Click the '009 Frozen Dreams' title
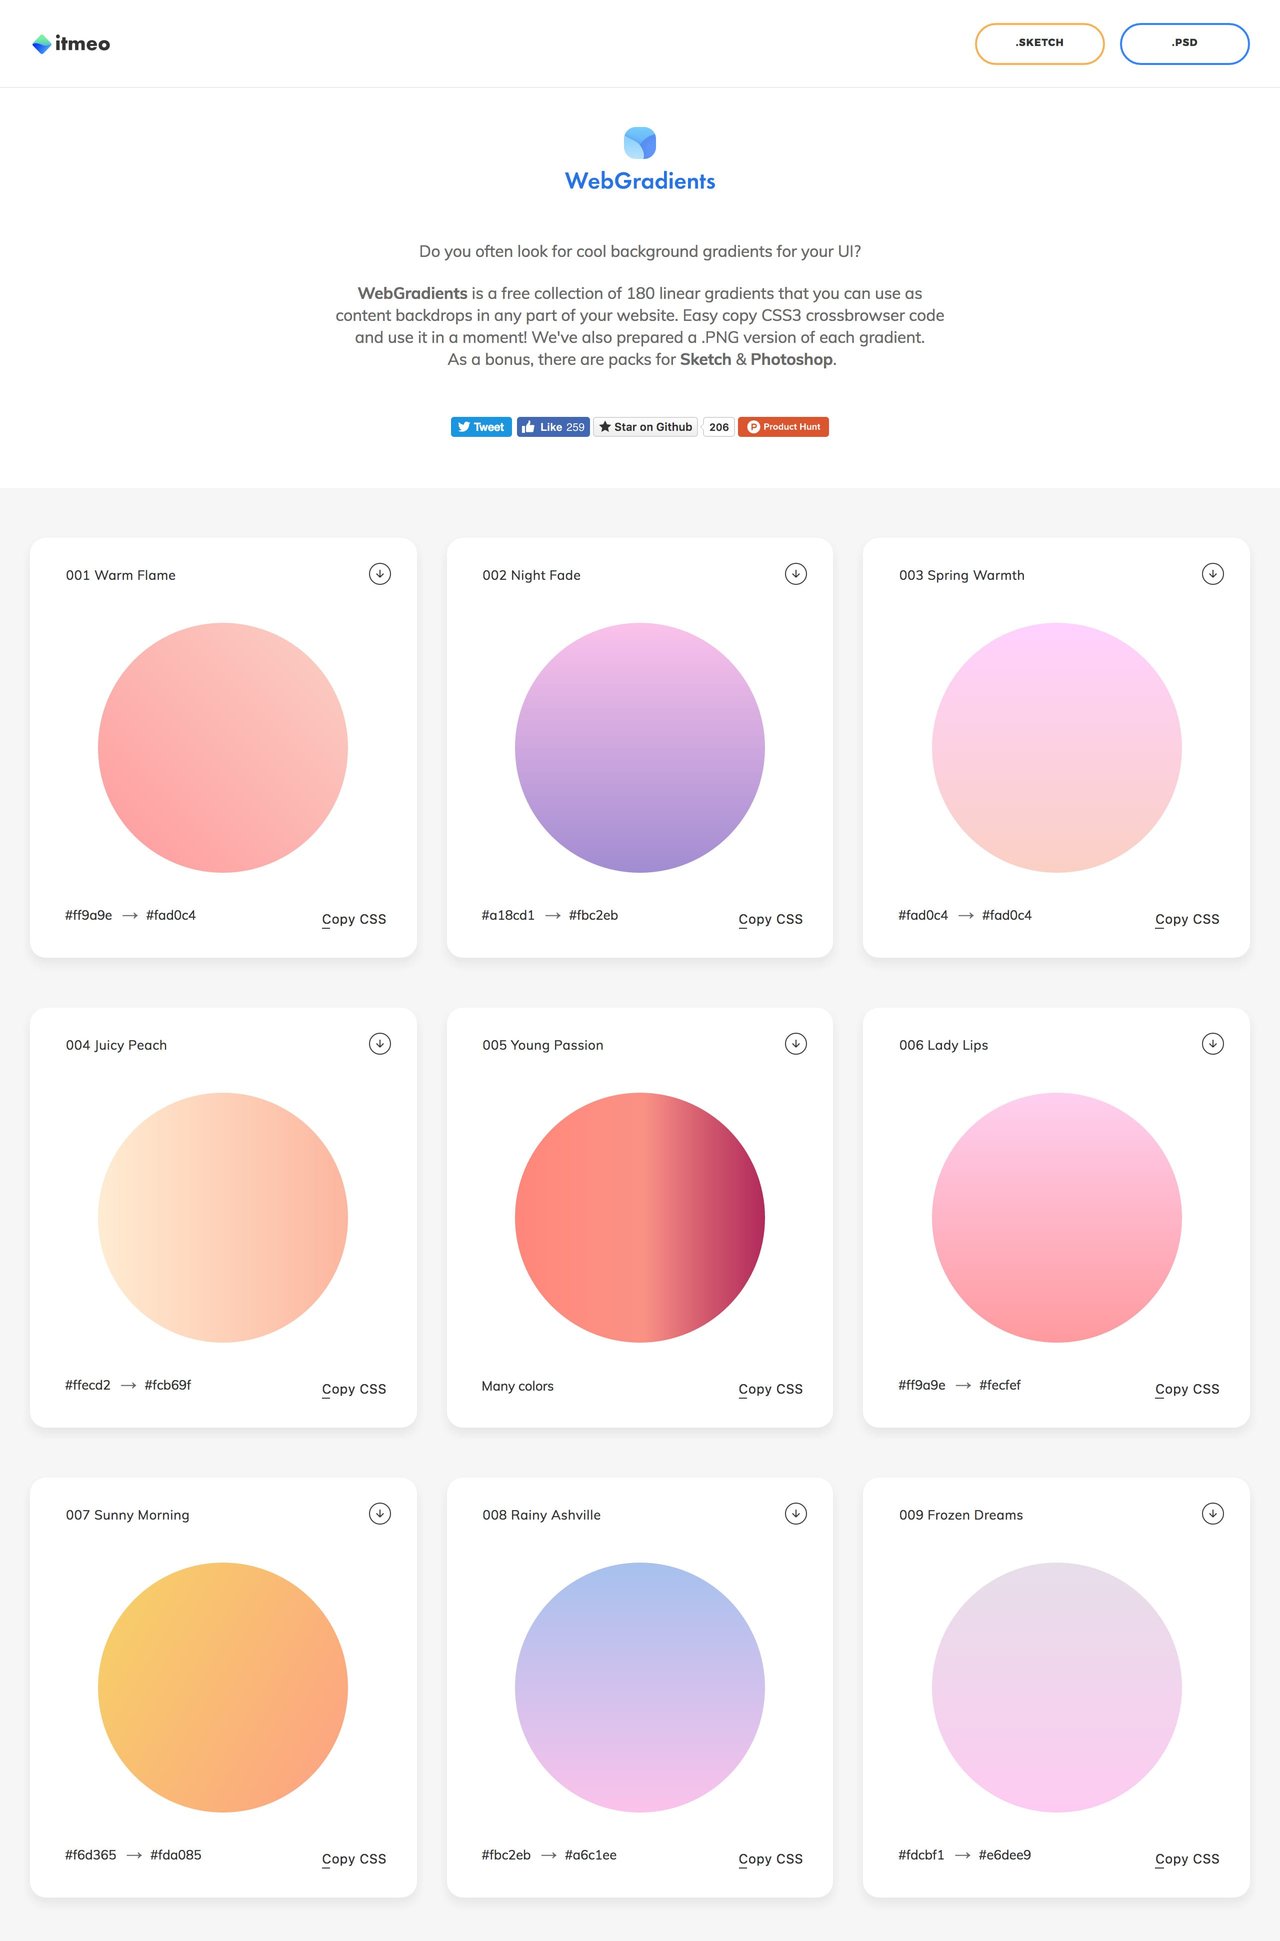 pos(961,1515)
